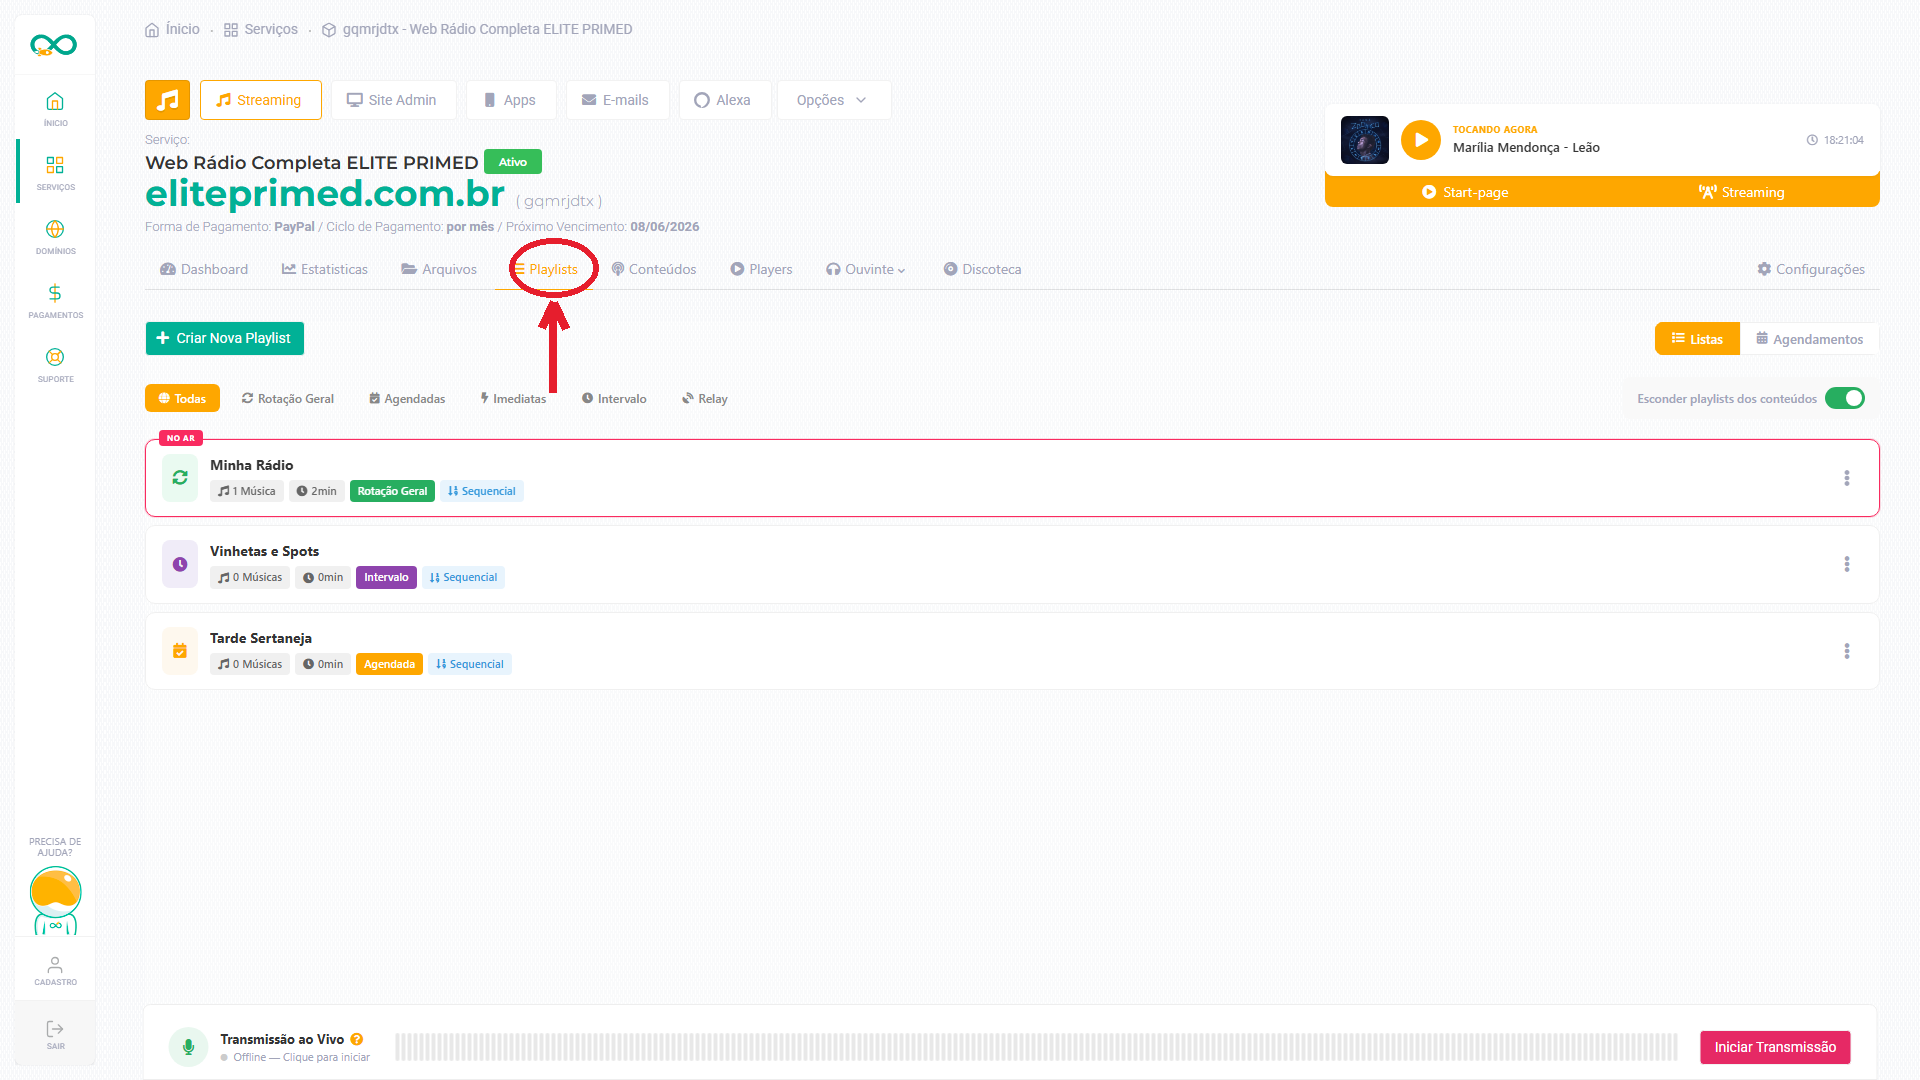This screenshot has width=1920, height=1080.
Task: Open the Apps tab
Action: pyautogui.click(x=510, y=100)
